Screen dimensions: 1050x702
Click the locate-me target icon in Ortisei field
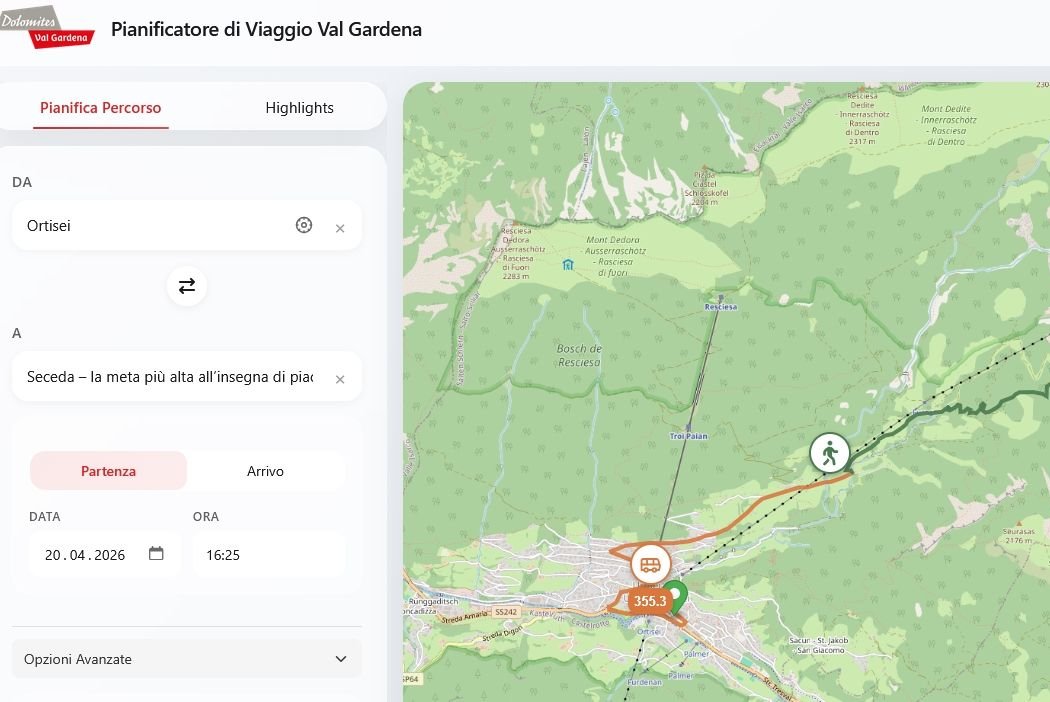[x=303, y=225]
